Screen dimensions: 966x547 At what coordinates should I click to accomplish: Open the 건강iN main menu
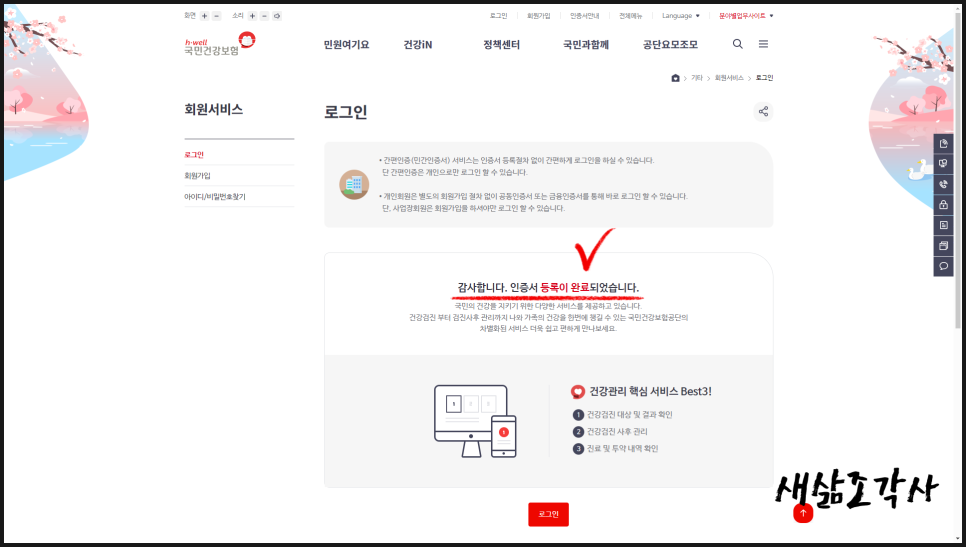pyautogui.click(x=418, y=44)
